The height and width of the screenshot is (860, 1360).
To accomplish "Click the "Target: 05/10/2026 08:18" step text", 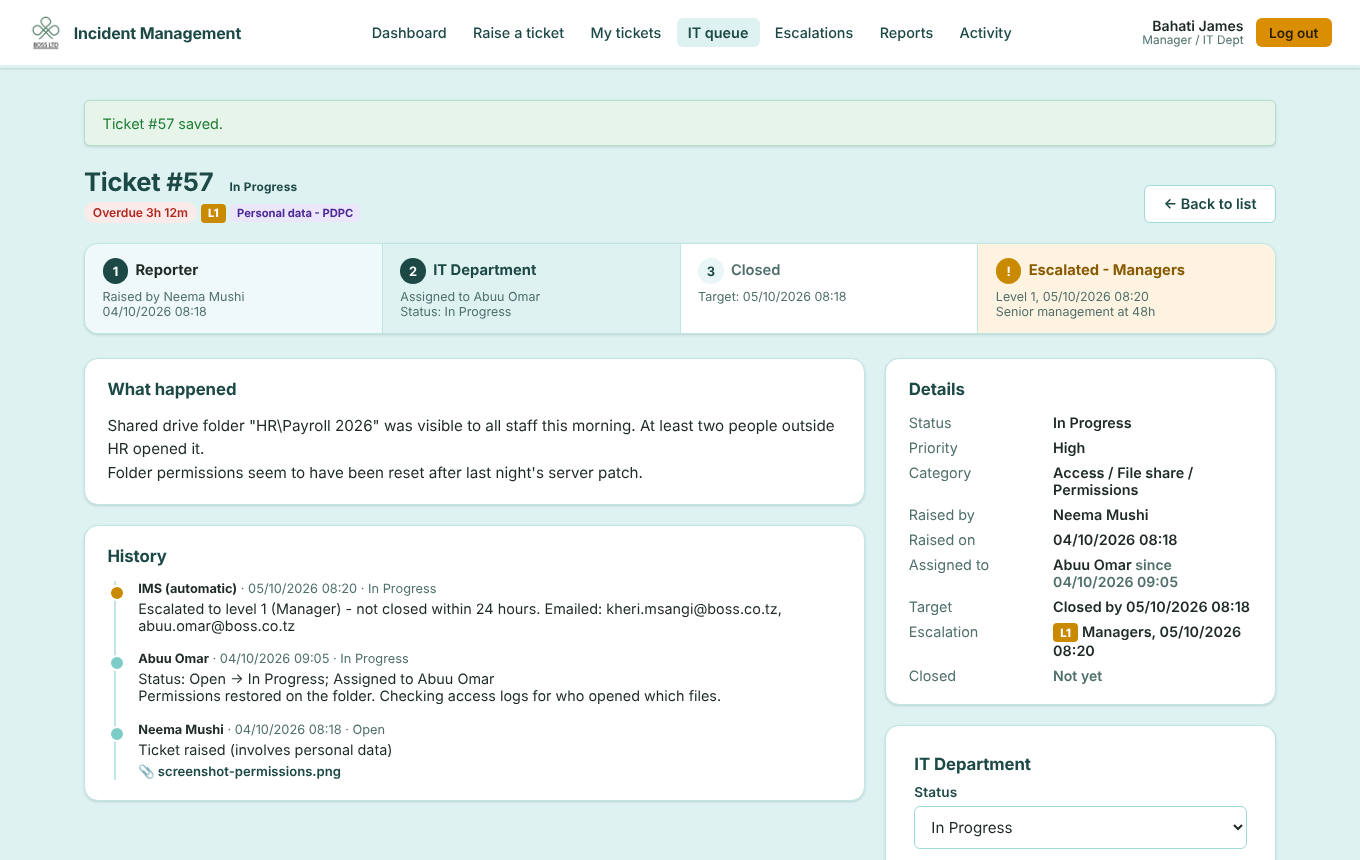I will click(772, 297).
